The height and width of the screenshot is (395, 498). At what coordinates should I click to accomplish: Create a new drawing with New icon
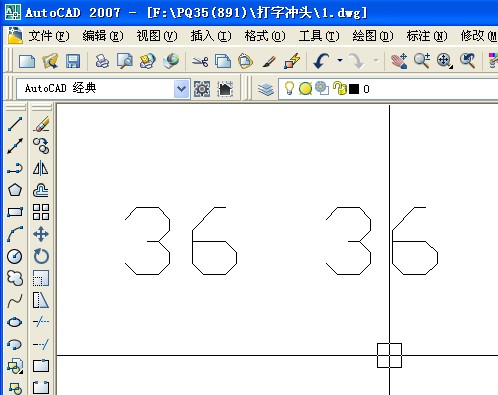[x=27, y=61]
